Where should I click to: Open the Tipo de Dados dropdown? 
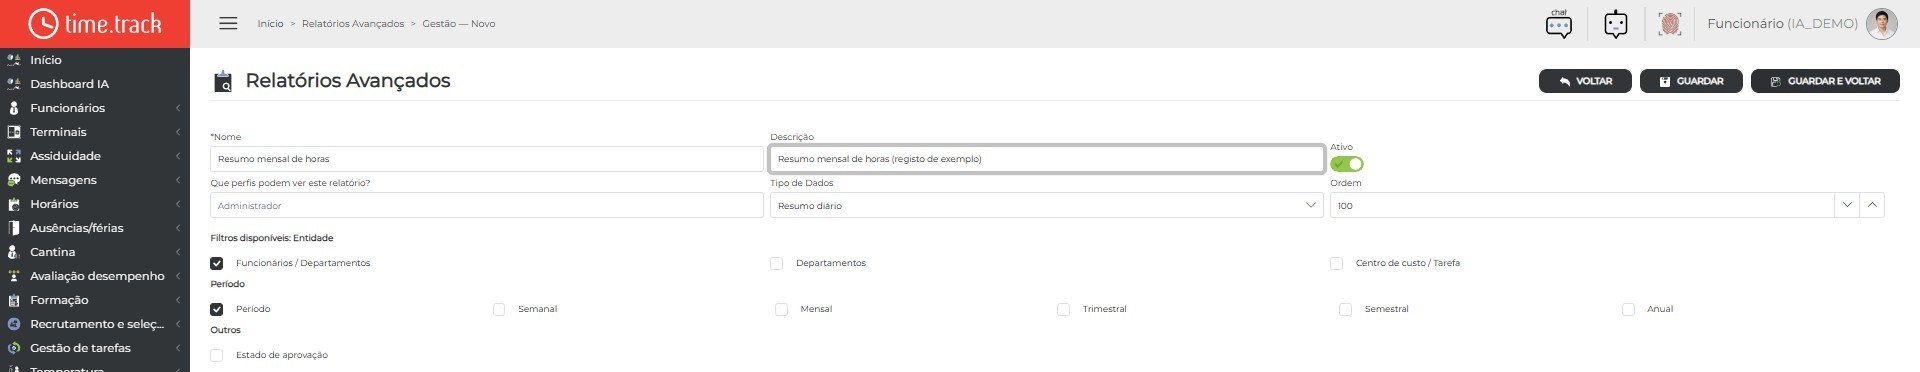pyautogui.click(x=1046, y=205)
